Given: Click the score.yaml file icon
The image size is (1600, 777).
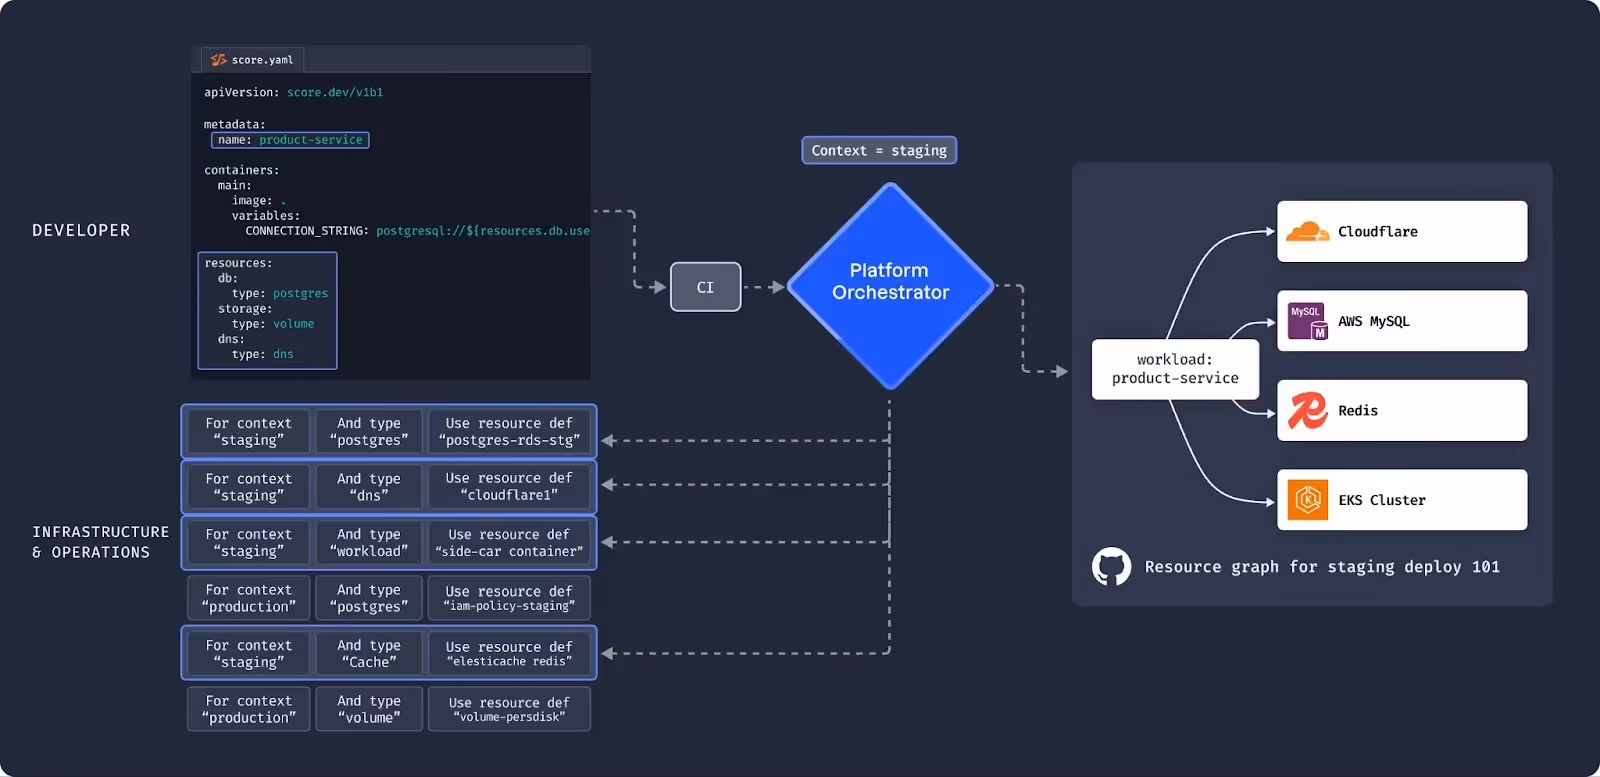Looking at the screenshot, I should tap(219, 60).
